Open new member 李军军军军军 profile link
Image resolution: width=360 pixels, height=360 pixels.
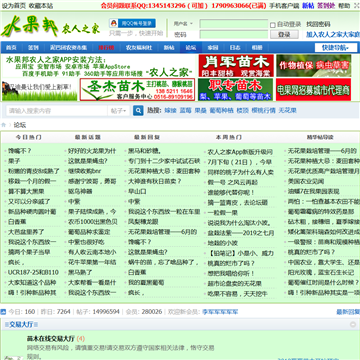(220, 312)
